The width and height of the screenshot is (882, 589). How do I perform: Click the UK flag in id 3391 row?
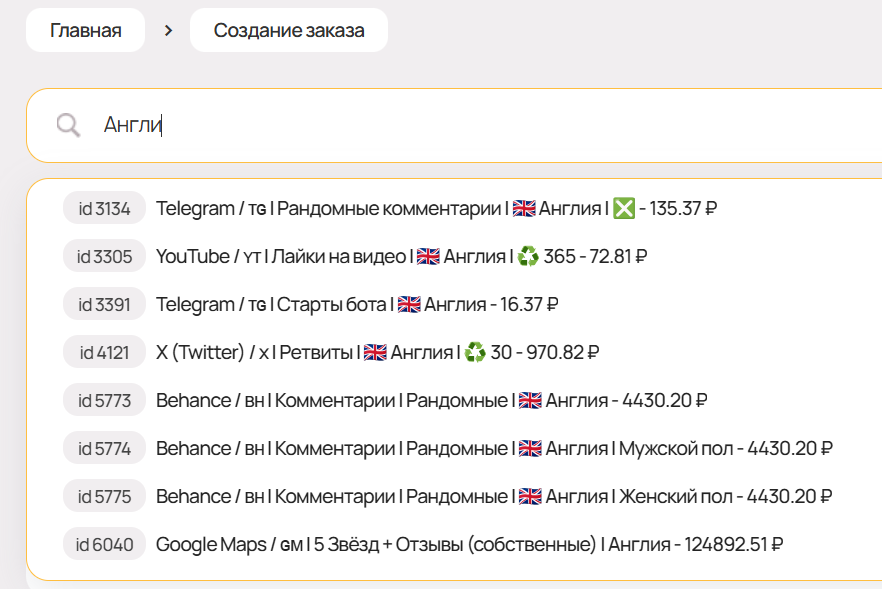click(x=409, y=305)
